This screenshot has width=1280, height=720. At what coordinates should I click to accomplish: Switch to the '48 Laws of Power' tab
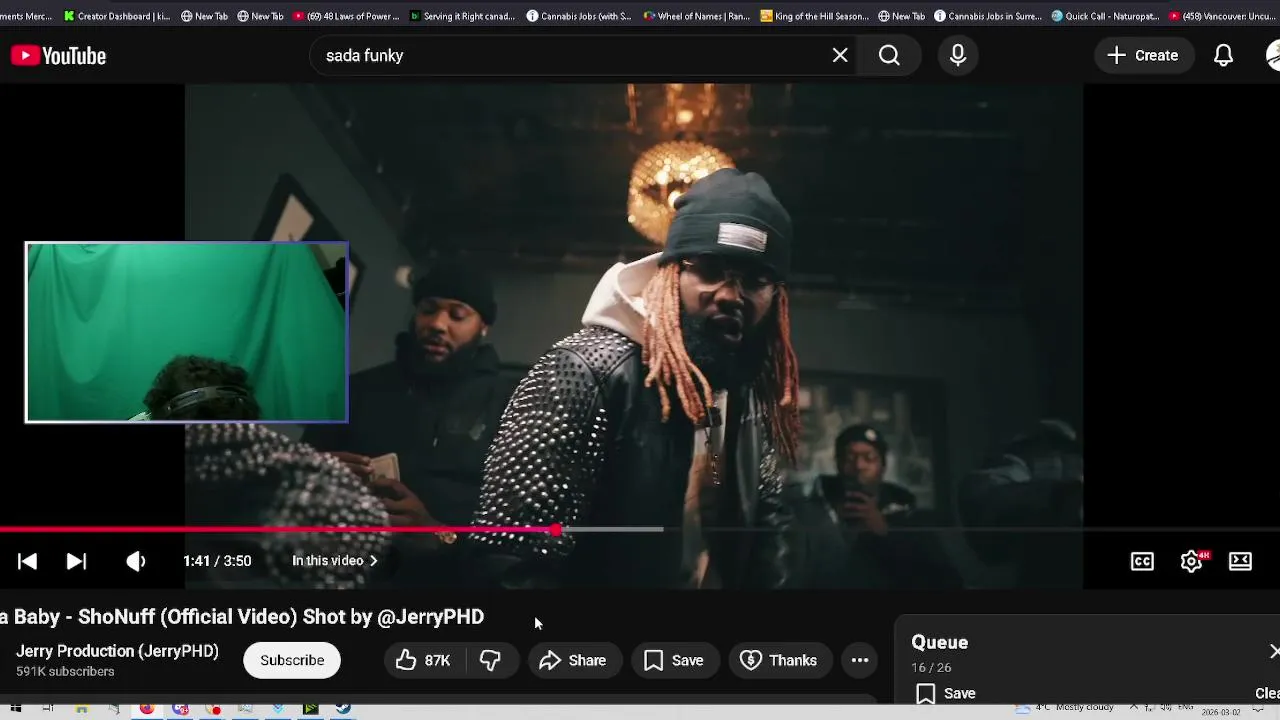[x=345, y=16]
